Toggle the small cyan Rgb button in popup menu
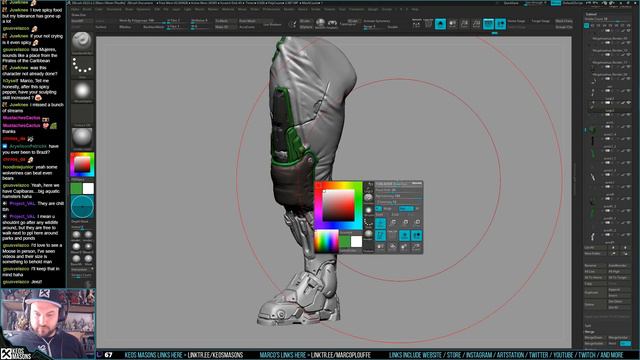Screen dimensions: 640x360 click(378, 209)
